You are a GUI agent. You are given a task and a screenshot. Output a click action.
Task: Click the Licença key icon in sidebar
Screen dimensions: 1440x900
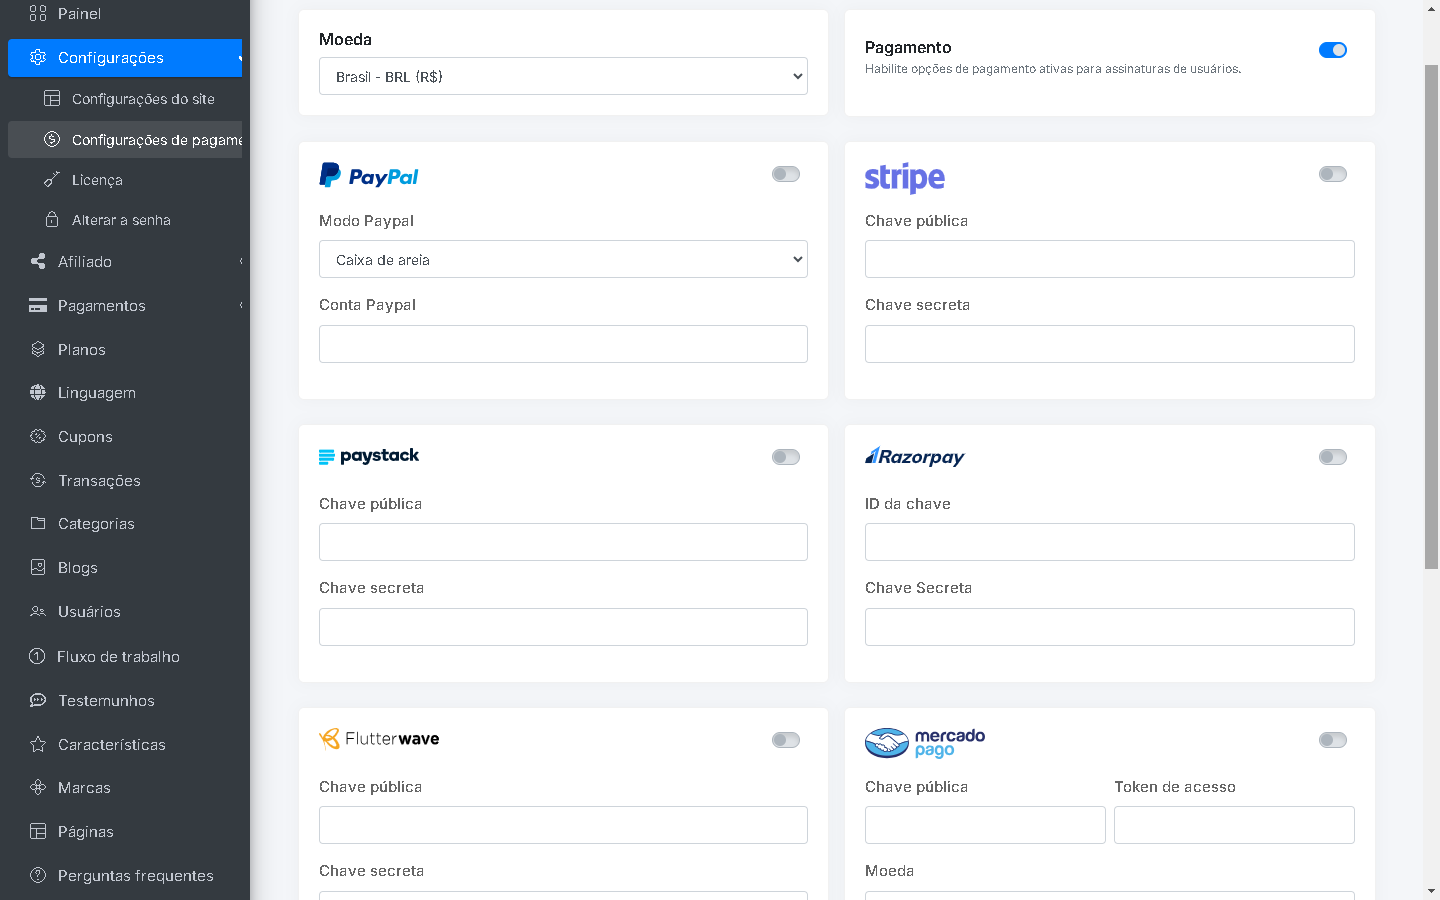click(x=52, y=180)
